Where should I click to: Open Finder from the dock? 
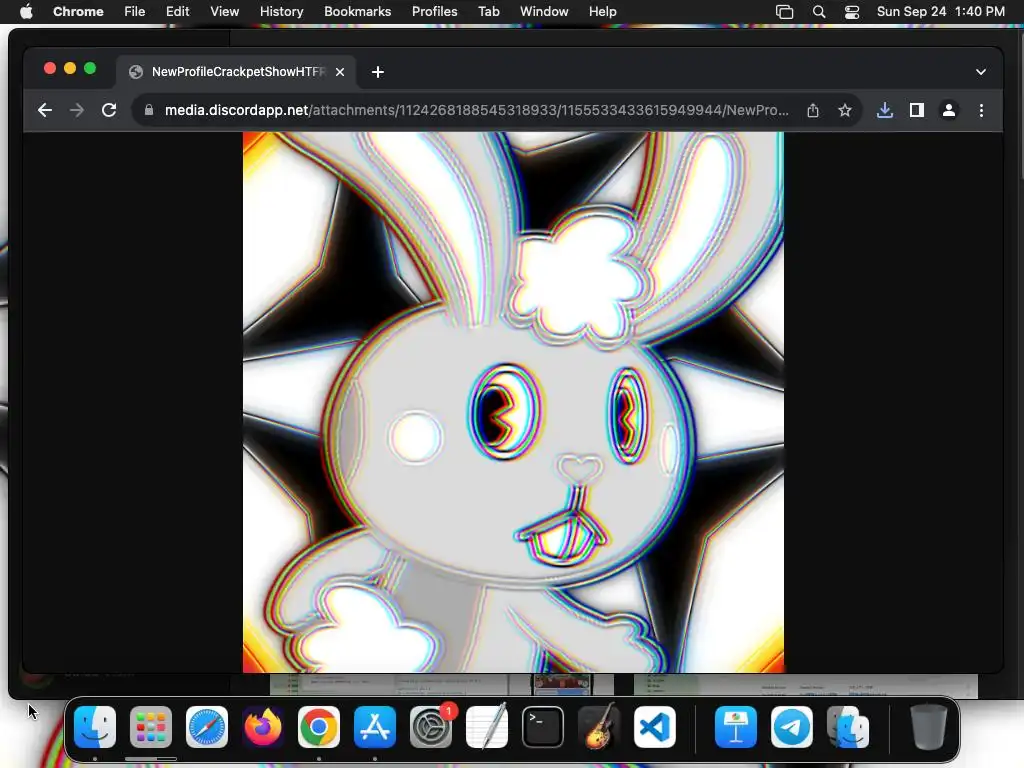tap(95, 727)
